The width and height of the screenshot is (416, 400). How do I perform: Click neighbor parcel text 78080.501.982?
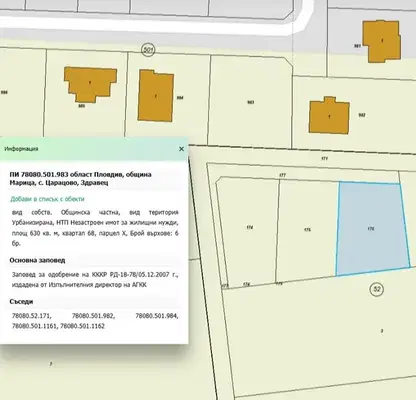(x=93, y=316)
